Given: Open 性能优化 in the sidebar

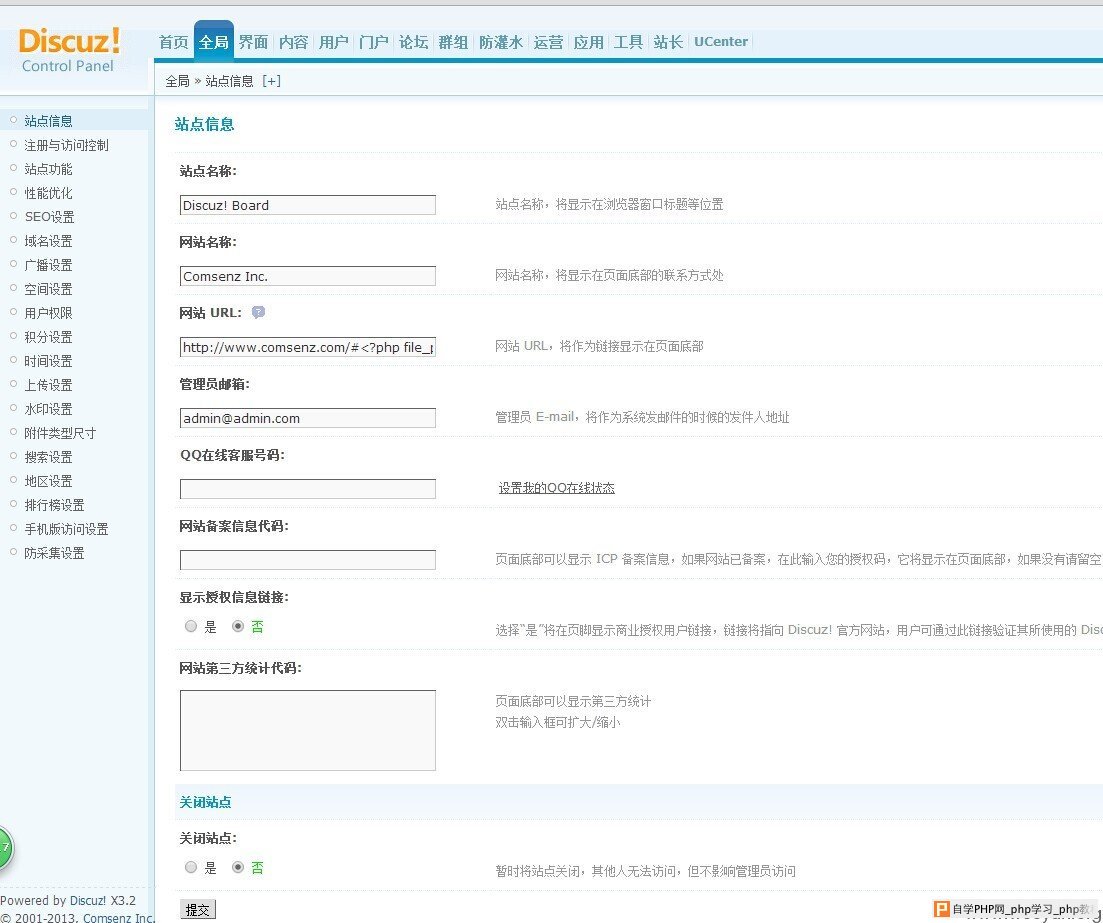Looking at the screenshot, I should click(x=48, y=193).
